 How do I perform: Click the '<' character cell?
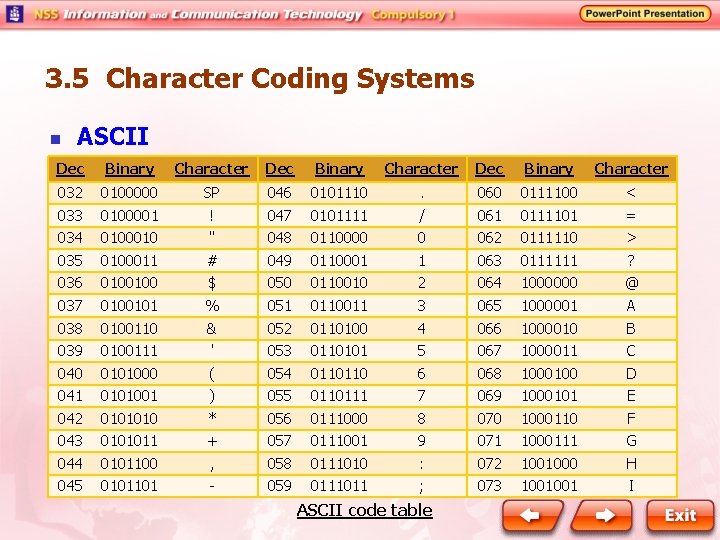click(631, 193)
